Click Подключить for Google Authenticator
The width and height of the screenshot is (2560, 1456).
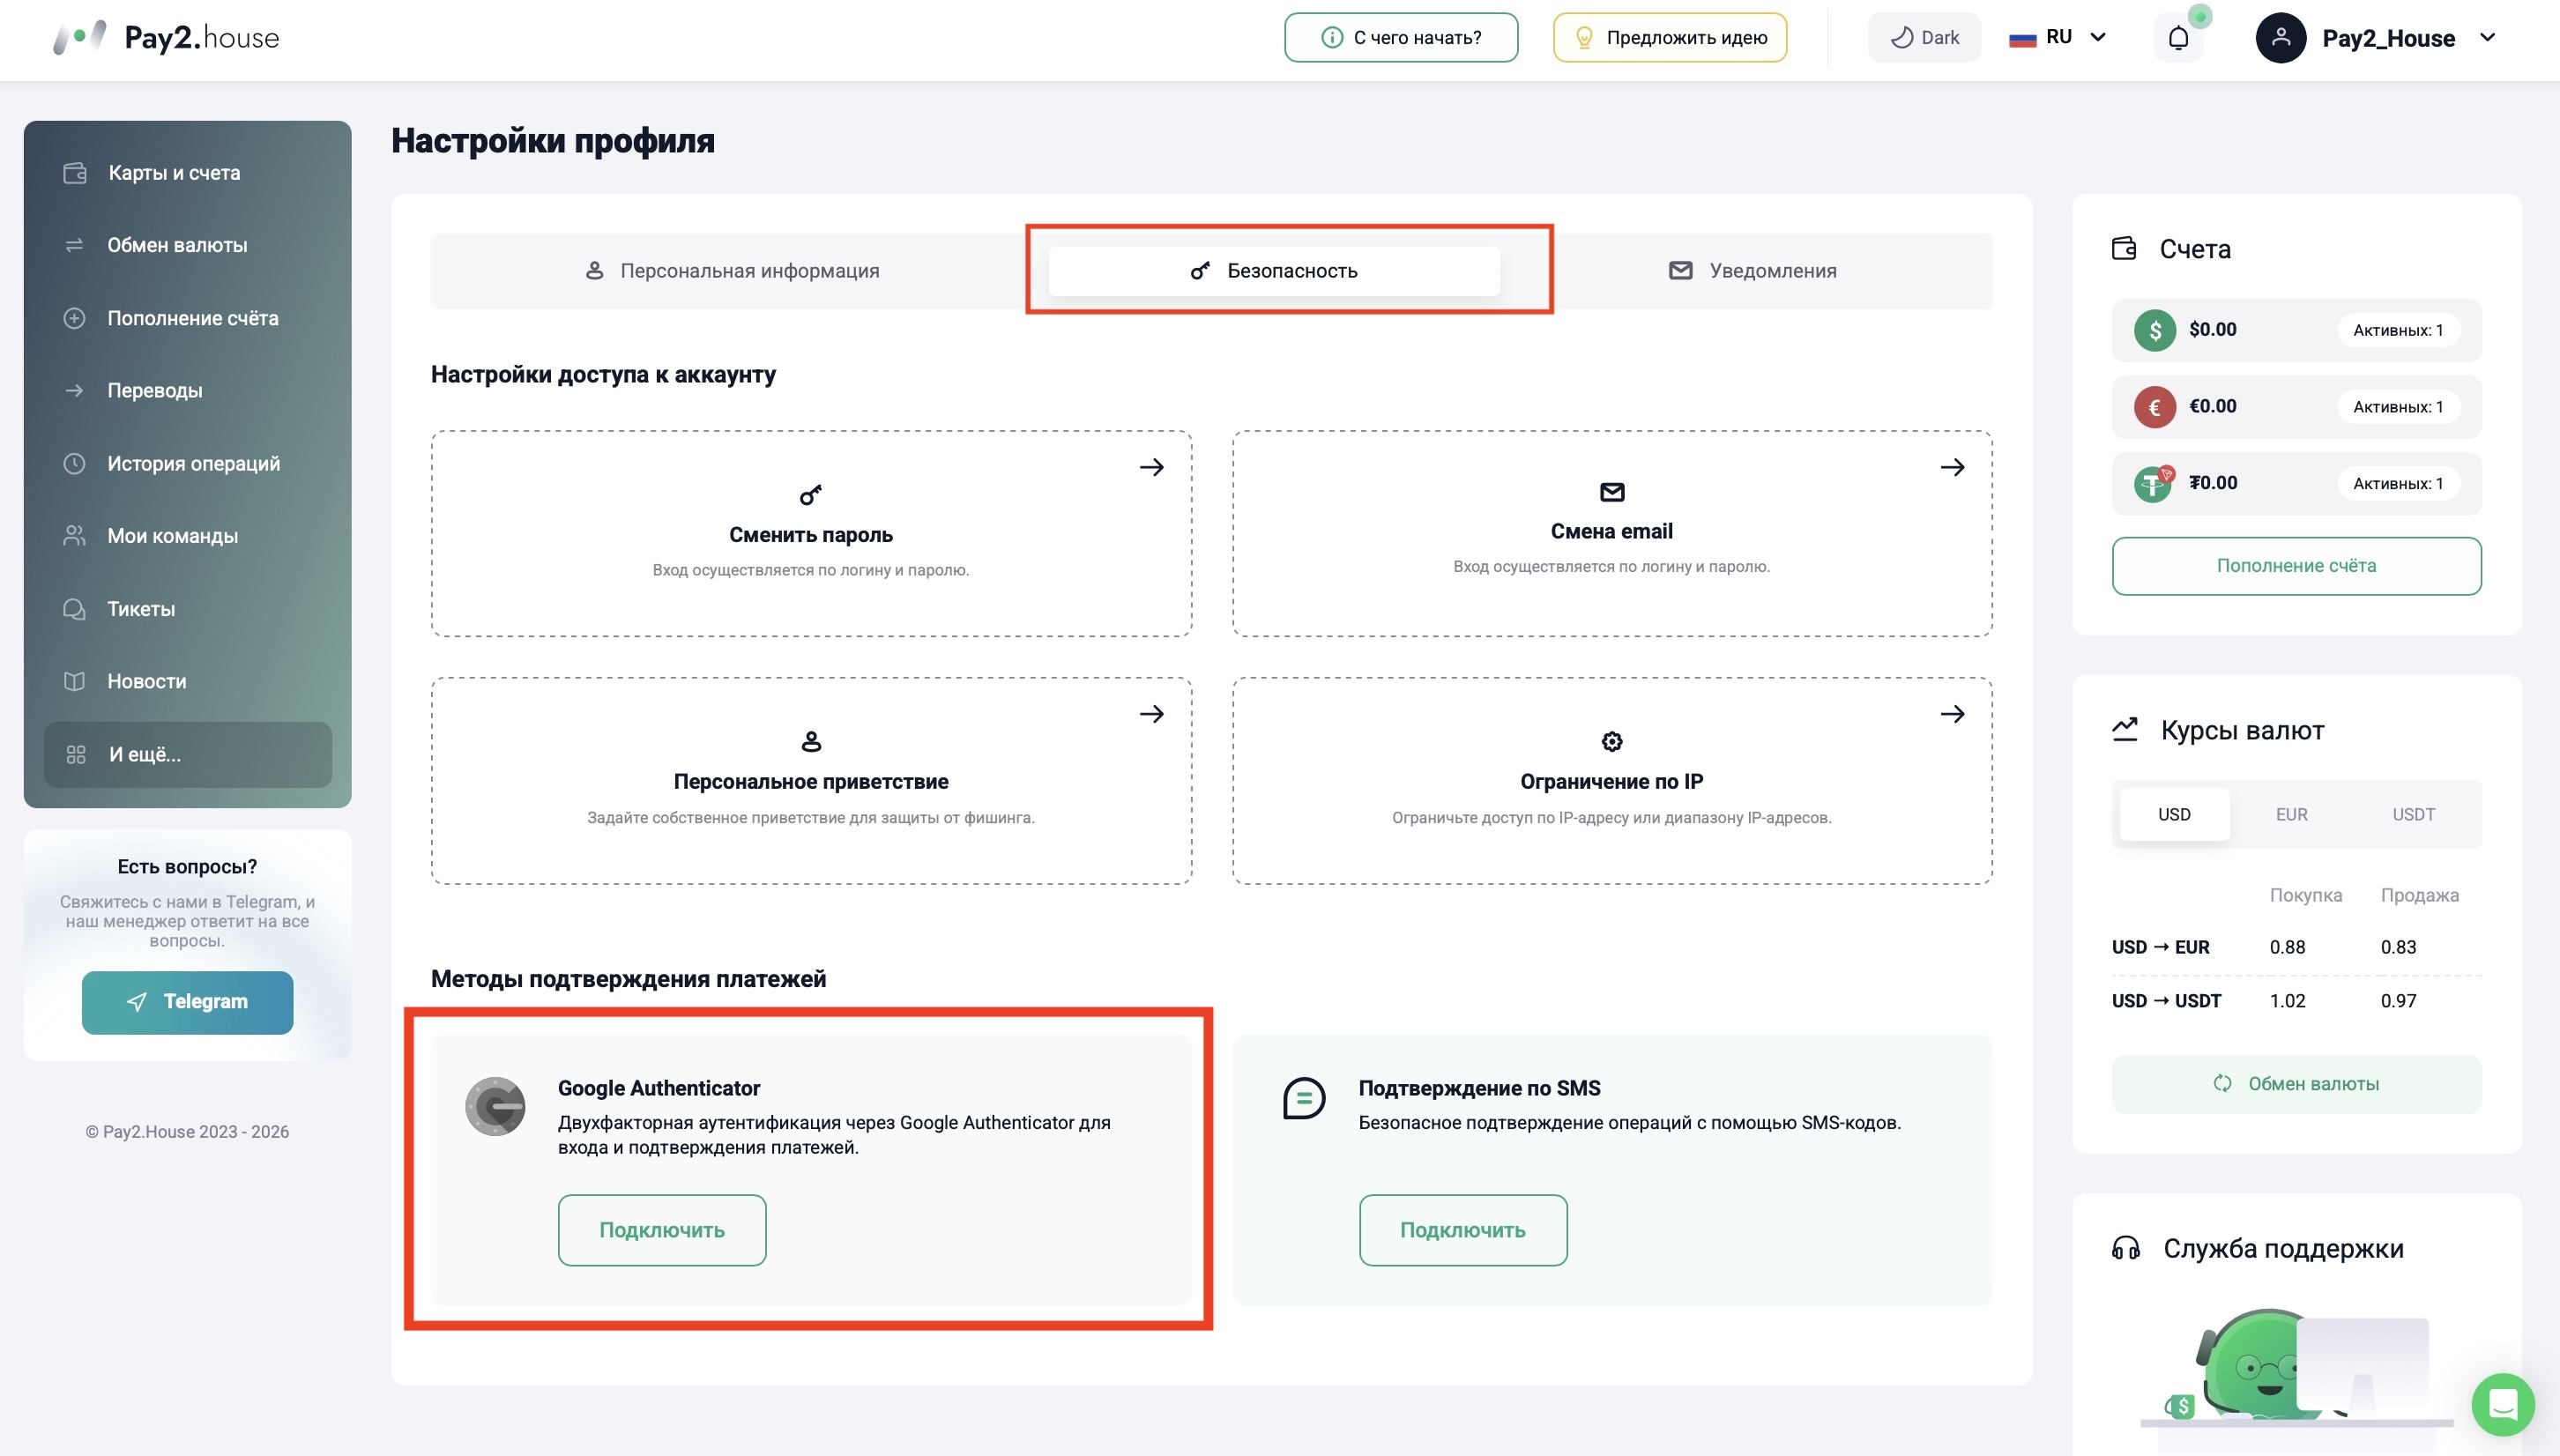point(662,1230)
